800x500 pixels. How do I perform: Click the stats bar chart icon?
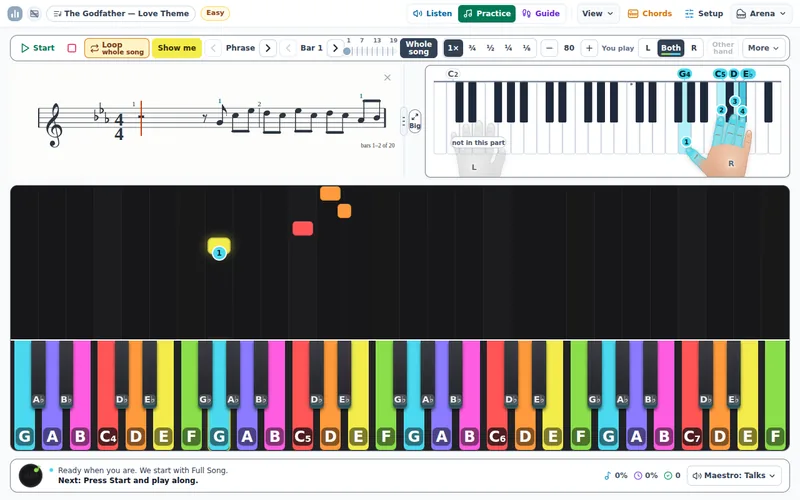(15, 14)
